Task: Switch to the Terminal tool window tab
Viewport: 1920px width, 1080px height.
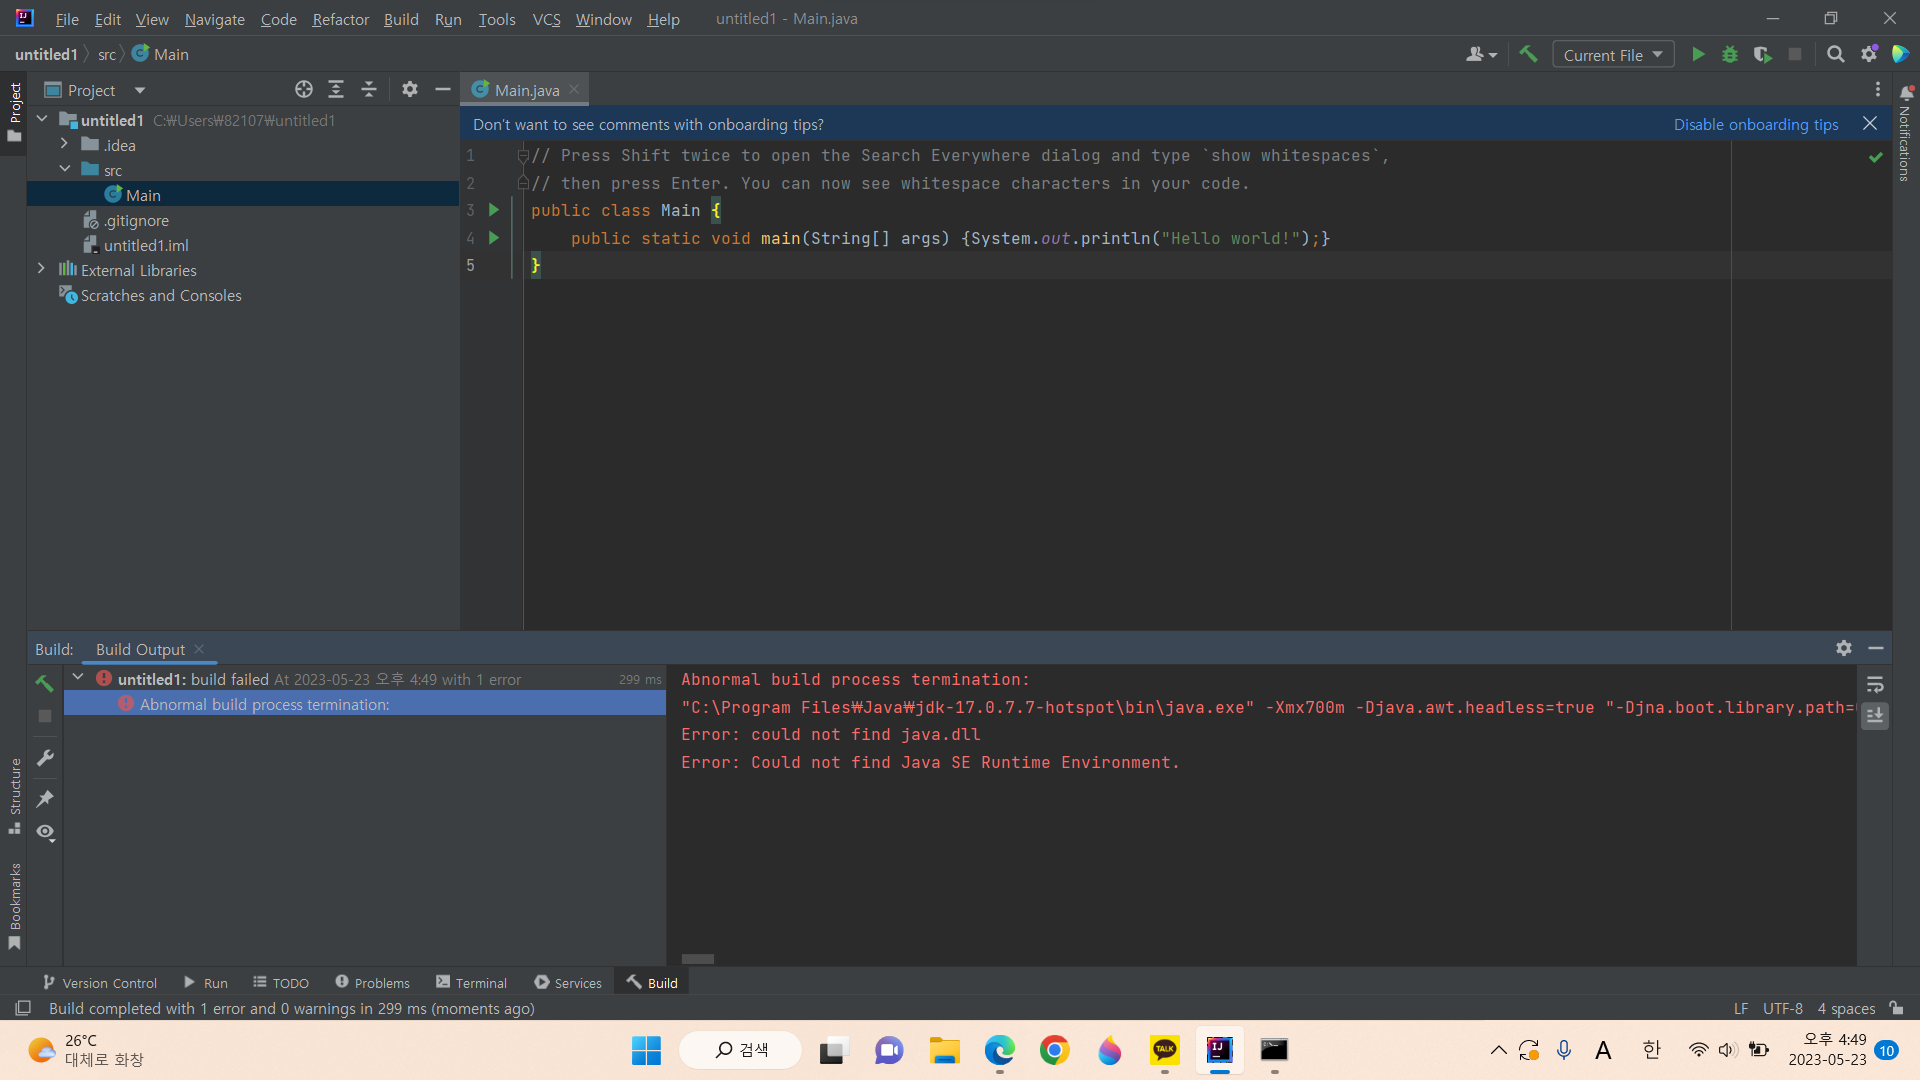Action: tap(471, 982)
